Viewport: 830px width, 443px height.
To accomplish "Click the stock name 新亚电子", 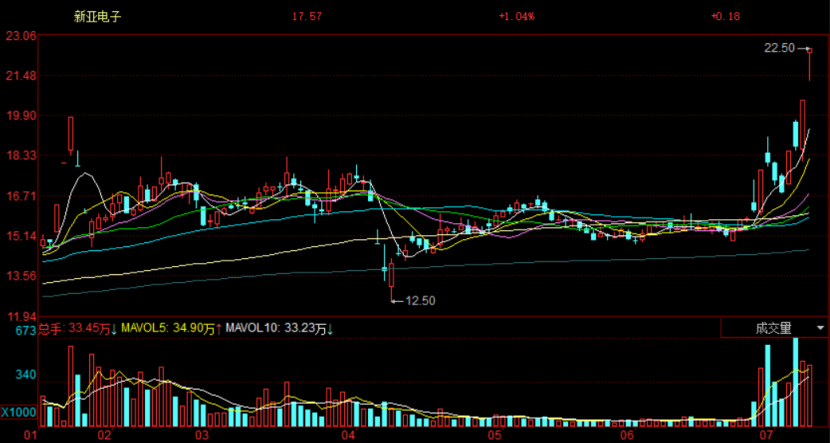I will point(97,16).
